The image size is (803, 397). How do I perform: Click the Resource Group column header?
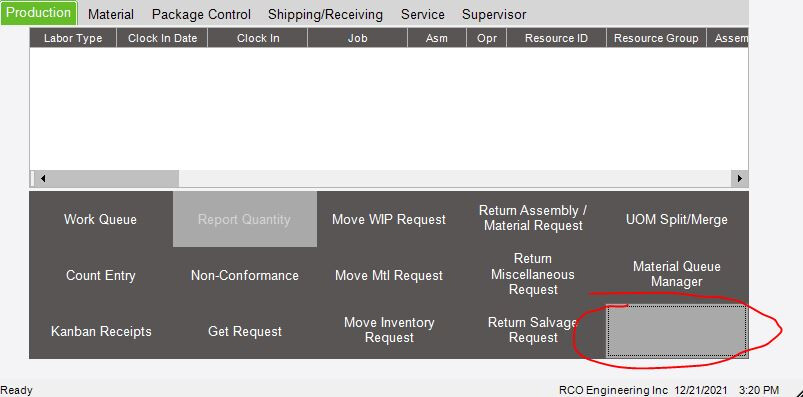(656, 38)
